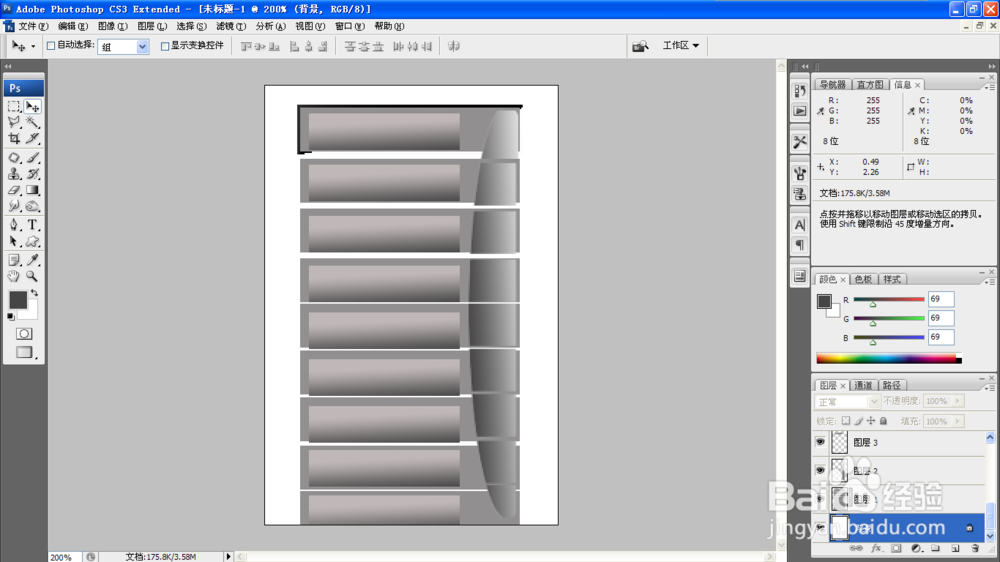Select the Move tool in toolbox

[33, 107]
